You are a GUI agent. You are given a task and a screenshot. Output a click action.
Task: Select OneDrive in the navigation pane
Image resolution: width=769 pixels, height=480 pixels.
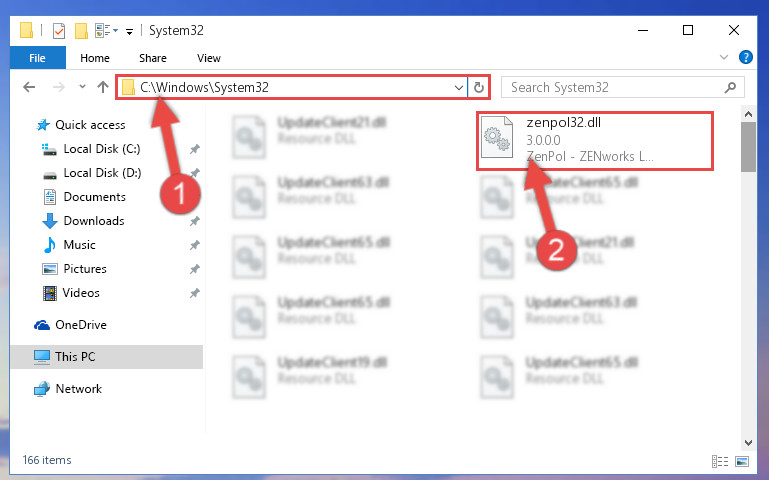pyautogui.click(x=80, y=325)
